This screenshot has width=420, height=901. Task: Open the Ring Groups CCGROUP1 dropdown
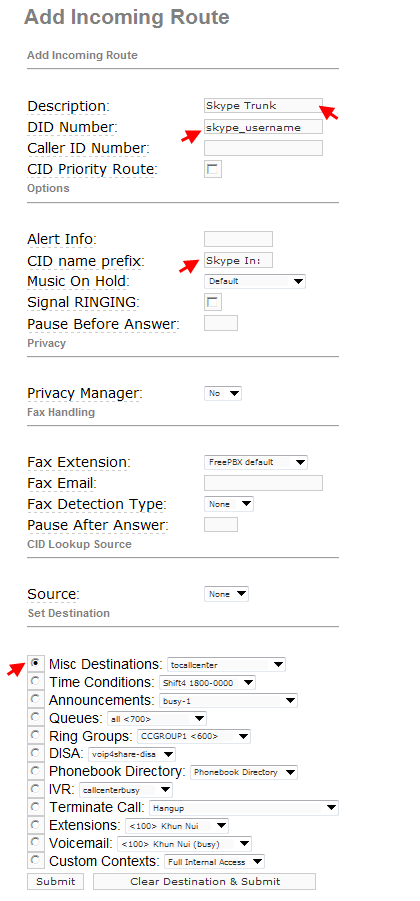(194, 736)
